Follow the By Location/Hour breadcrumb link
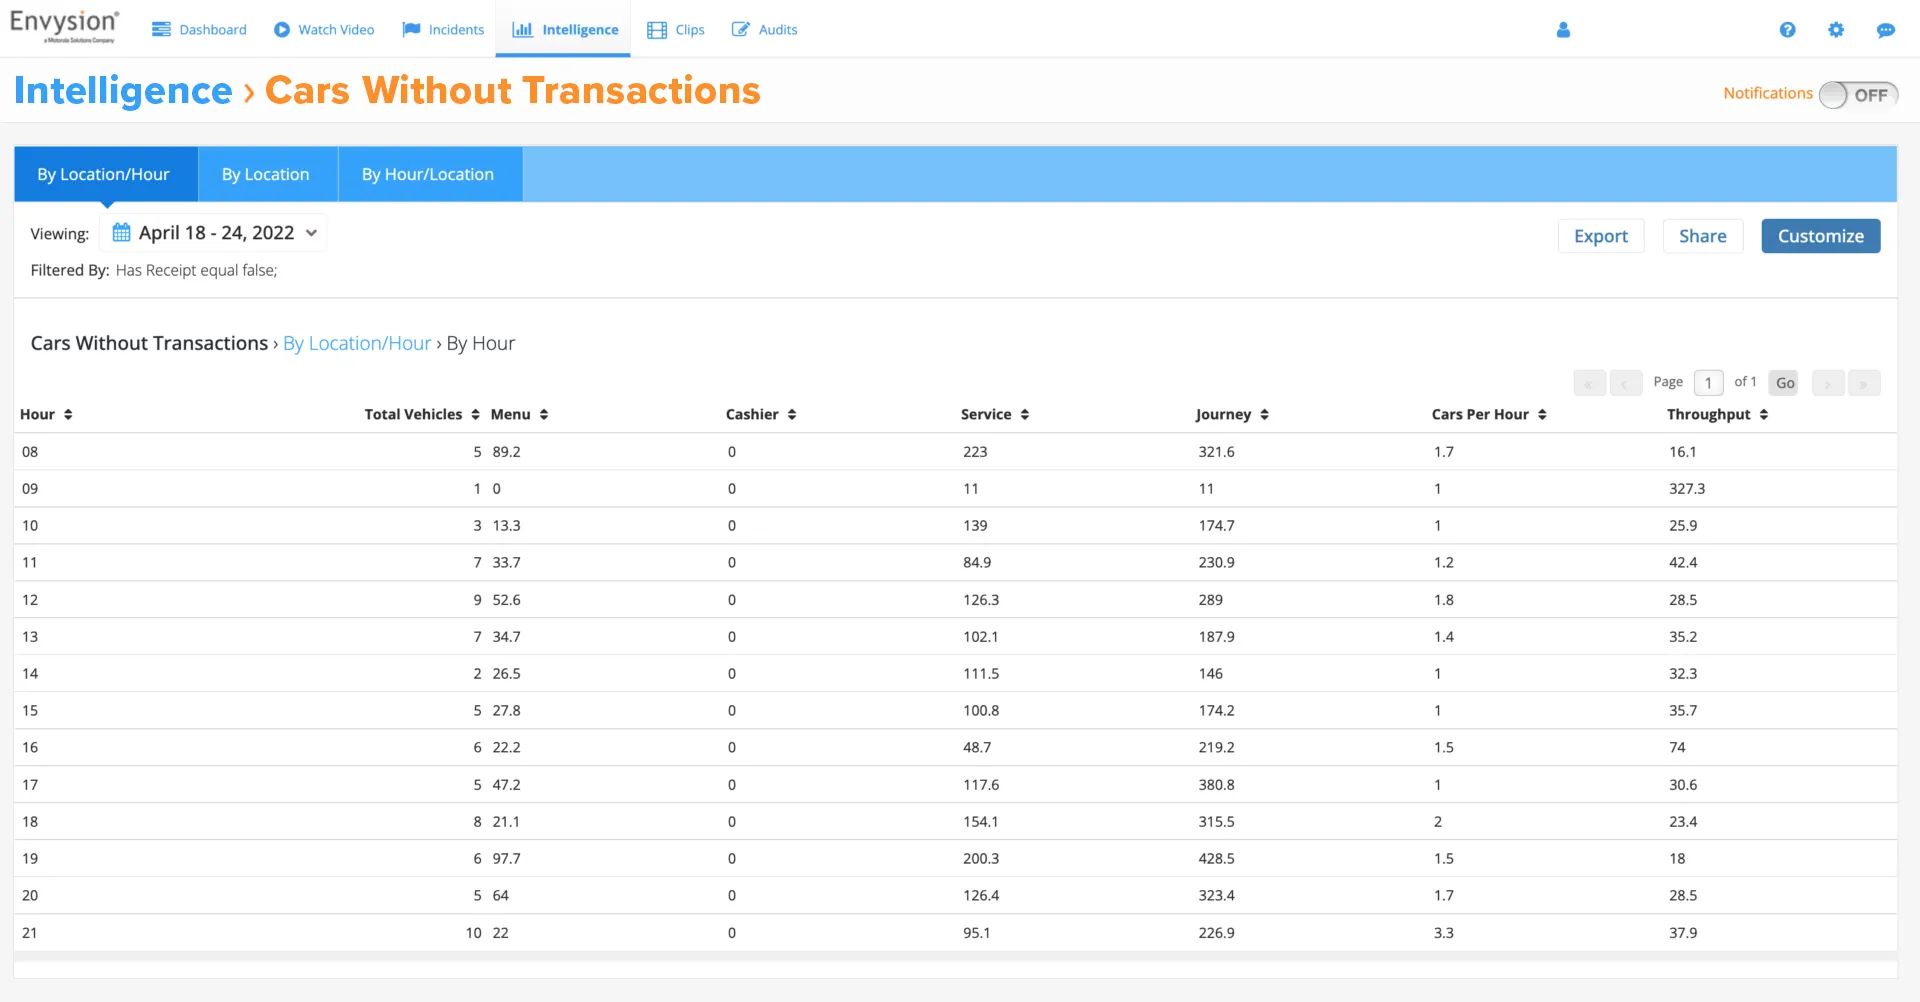Viewport: 1920px width, 1002px height. [357, 343]
